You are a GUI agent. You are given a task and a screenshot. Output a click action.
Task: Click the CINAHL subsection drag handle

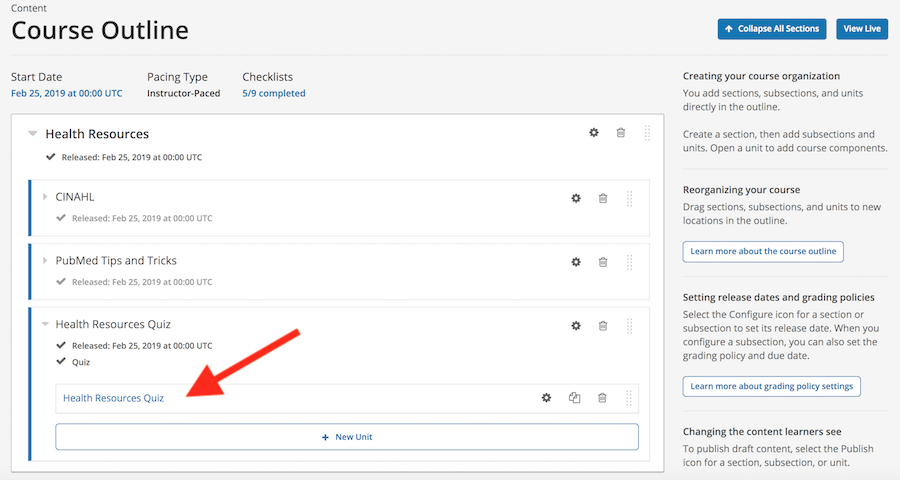[x=629, y=198]
